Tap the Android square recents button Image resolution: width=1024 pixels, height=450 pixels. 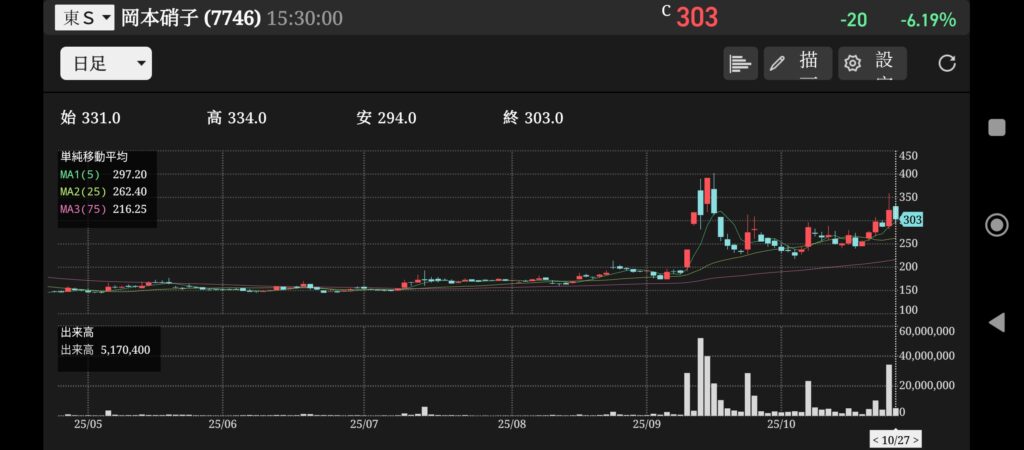[996, 127]
